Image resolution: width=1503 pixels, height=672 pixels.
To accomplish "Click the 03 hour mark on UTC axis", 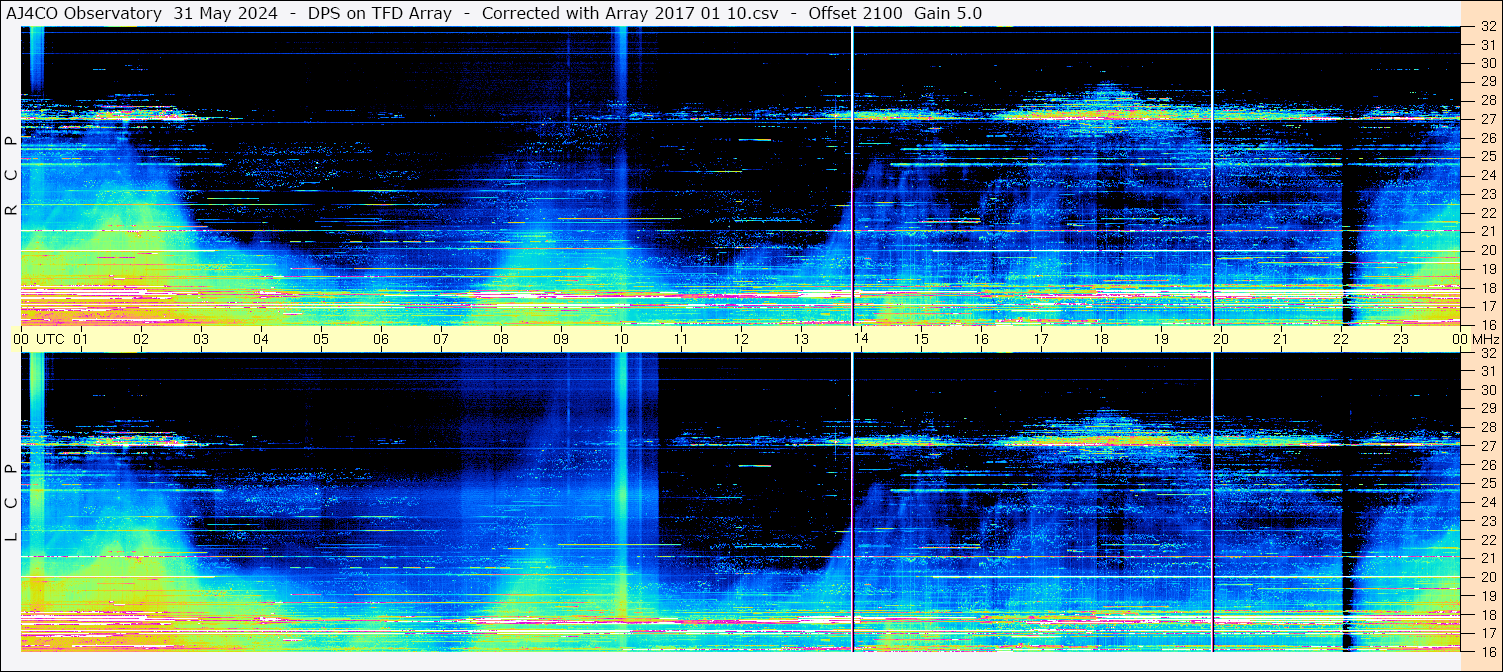I will [201, 339].
